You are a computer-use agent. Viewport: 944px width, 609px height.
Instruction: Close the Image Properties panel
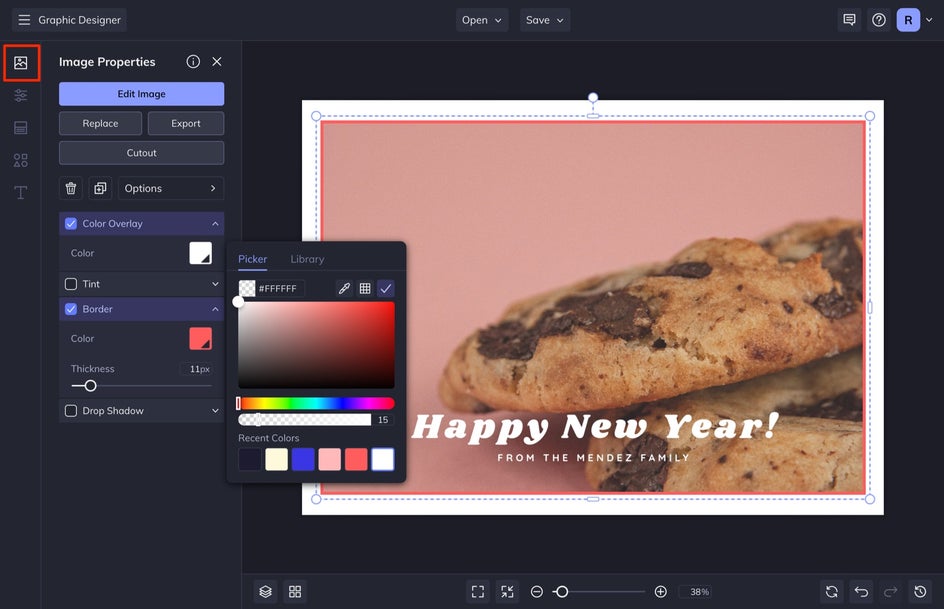pos(217,61)
